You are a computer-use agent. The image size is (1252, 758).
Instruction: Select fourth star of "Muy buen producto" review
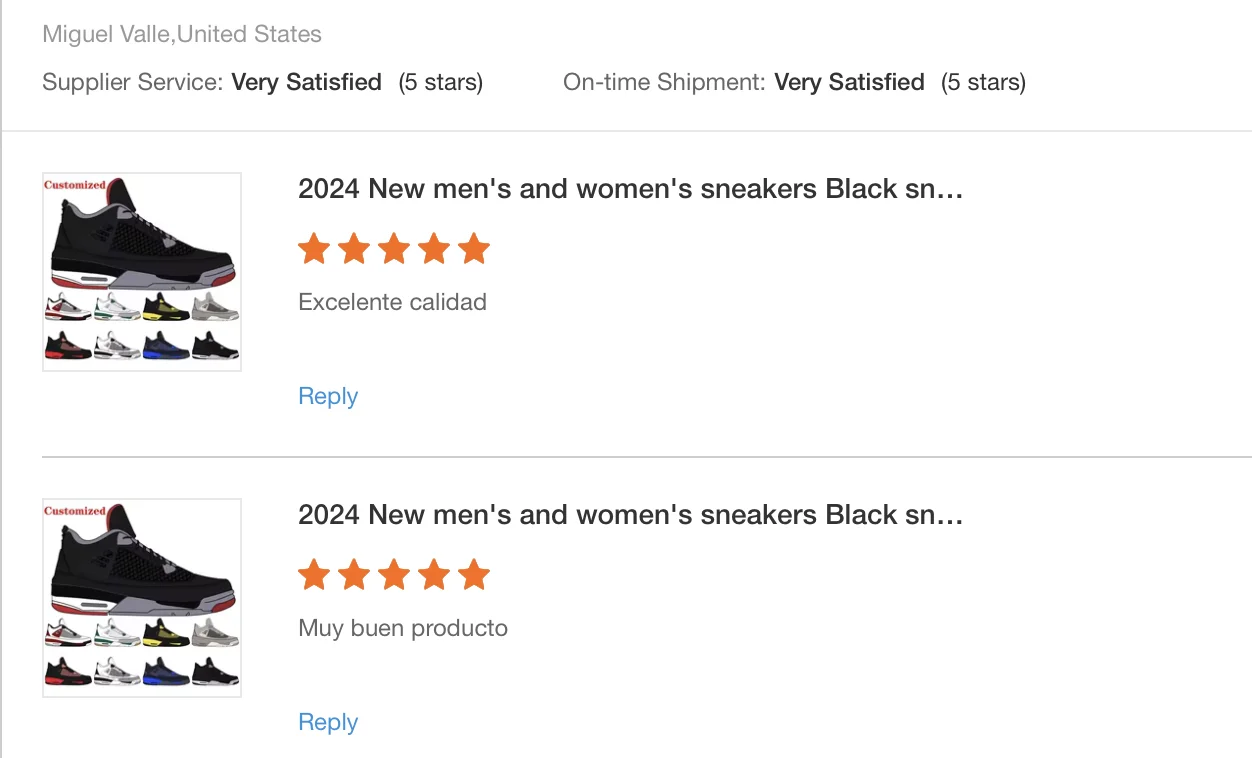pyautogui.click(x=434, y=575)
